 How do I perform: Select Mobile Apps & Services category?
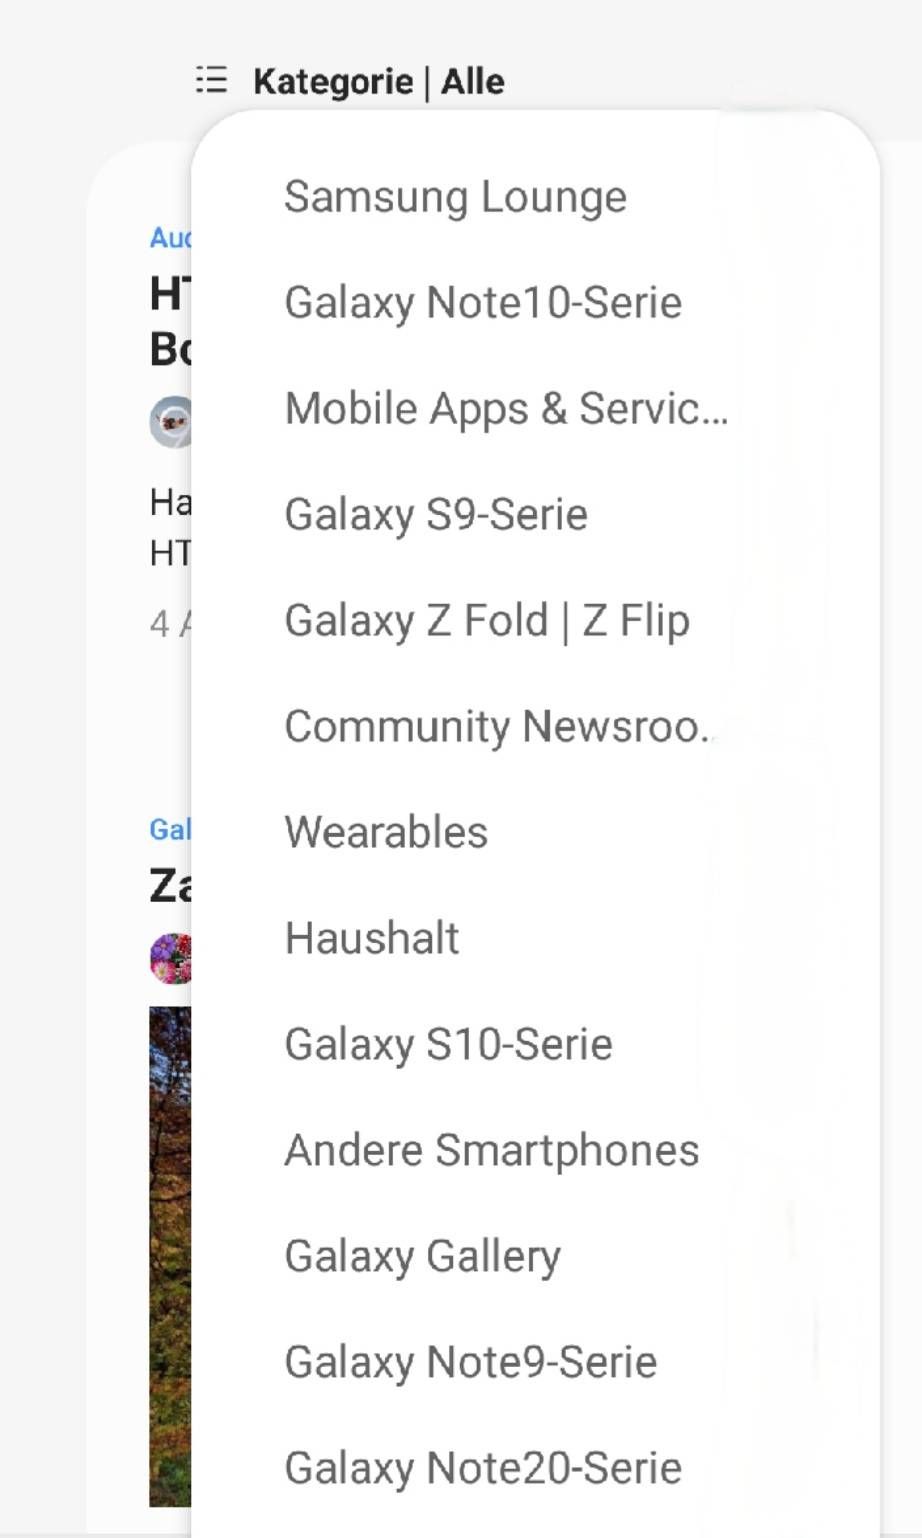[x=506, y=409]
